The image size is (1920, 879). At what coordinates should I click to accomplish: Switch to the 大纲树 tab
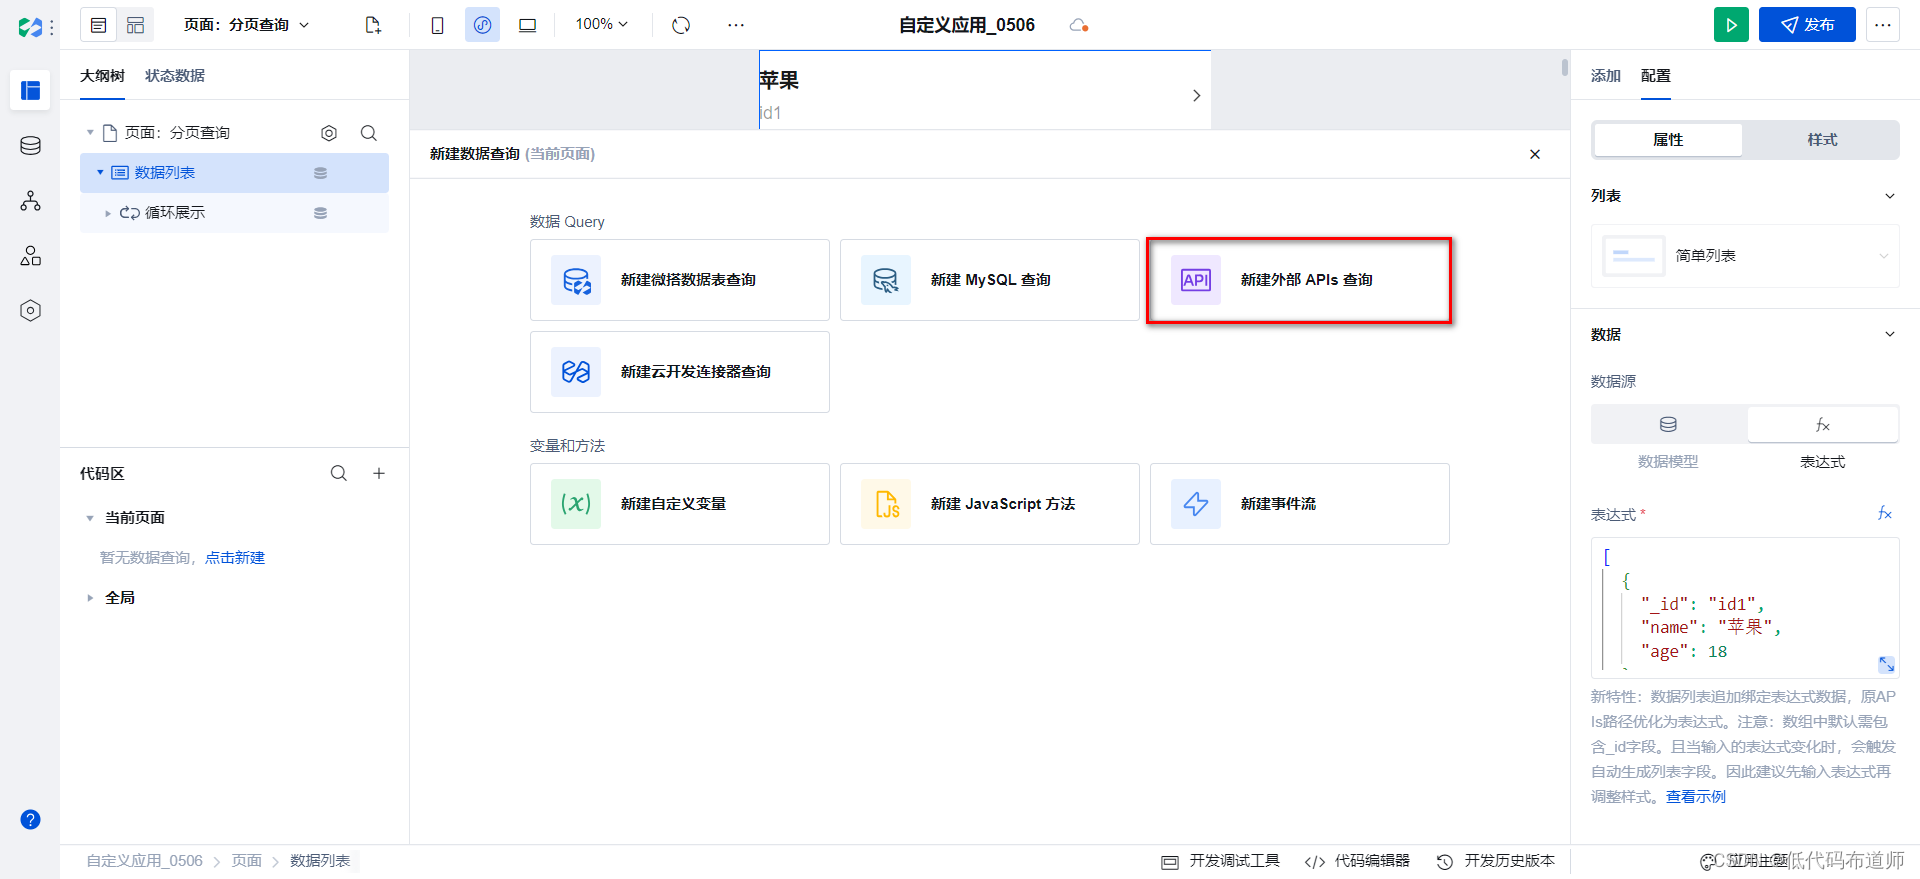point(102,76)
